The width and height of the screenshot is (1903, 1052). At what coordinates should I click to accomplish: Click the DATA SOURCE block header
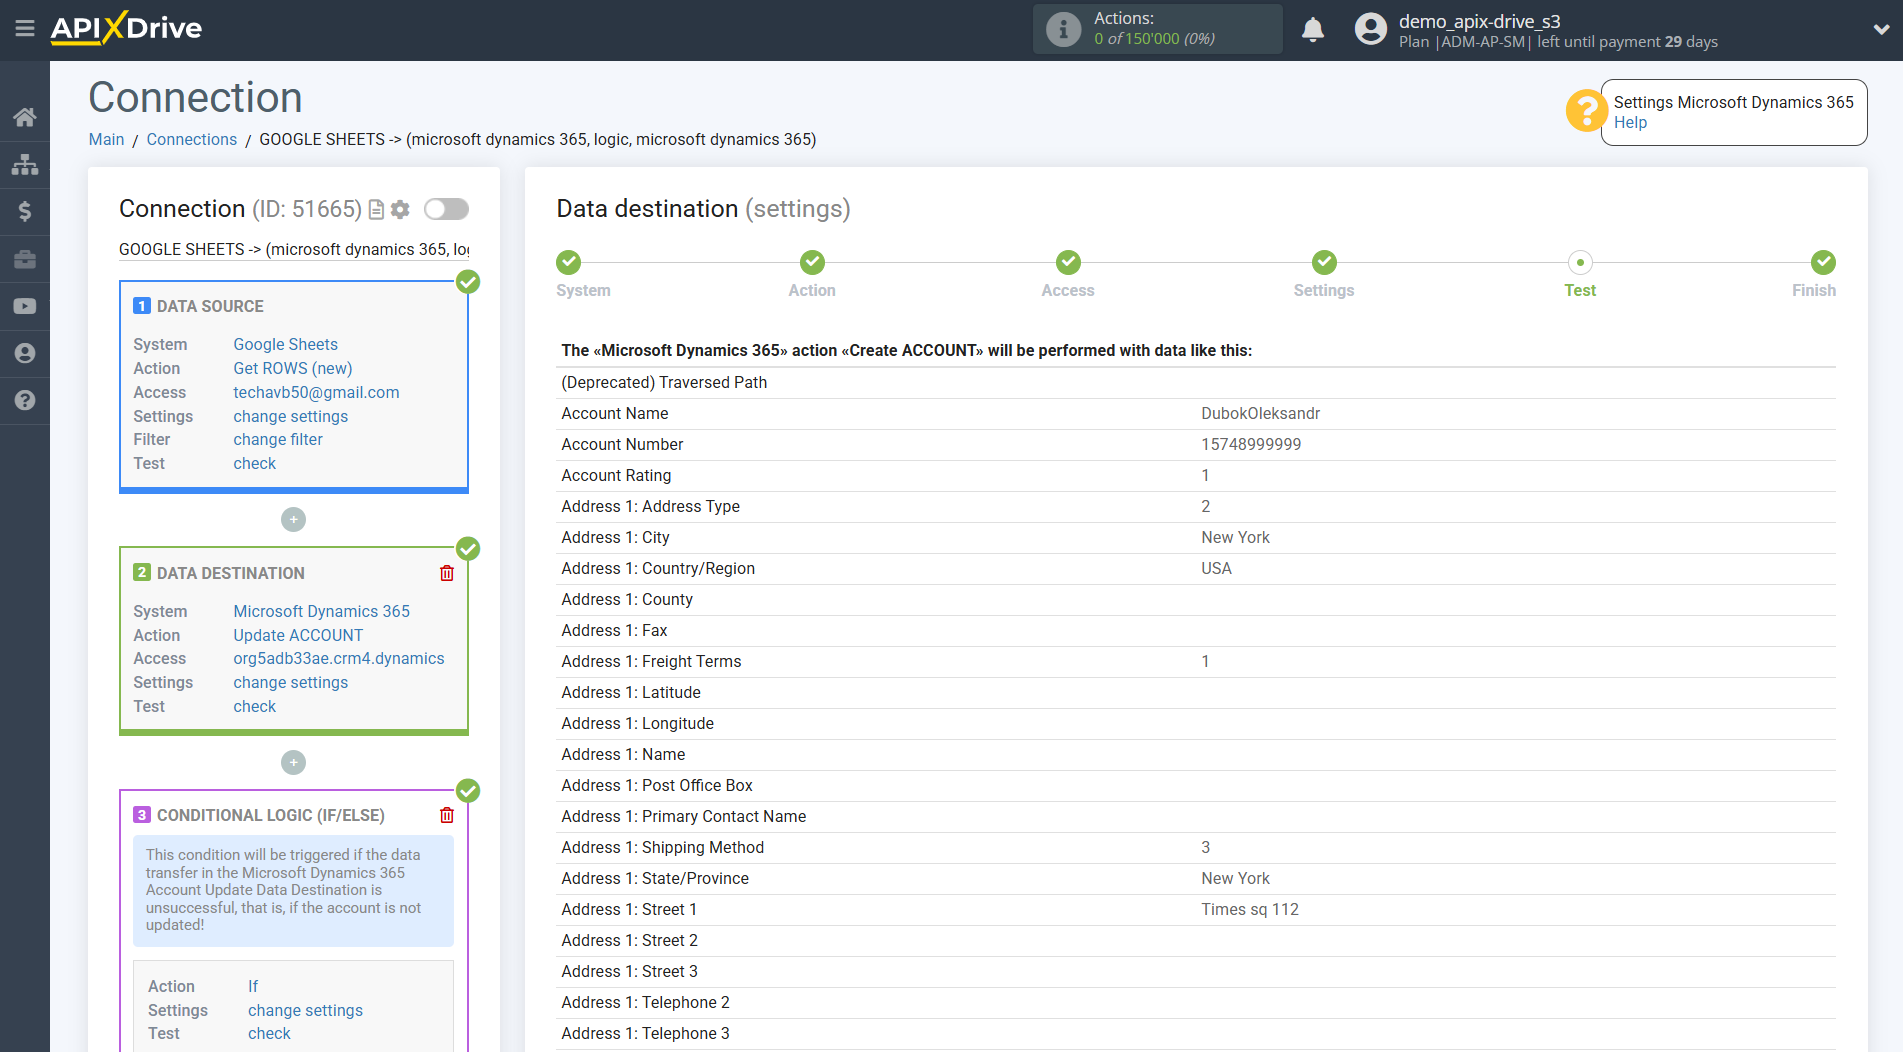click(x=210, y=306)
